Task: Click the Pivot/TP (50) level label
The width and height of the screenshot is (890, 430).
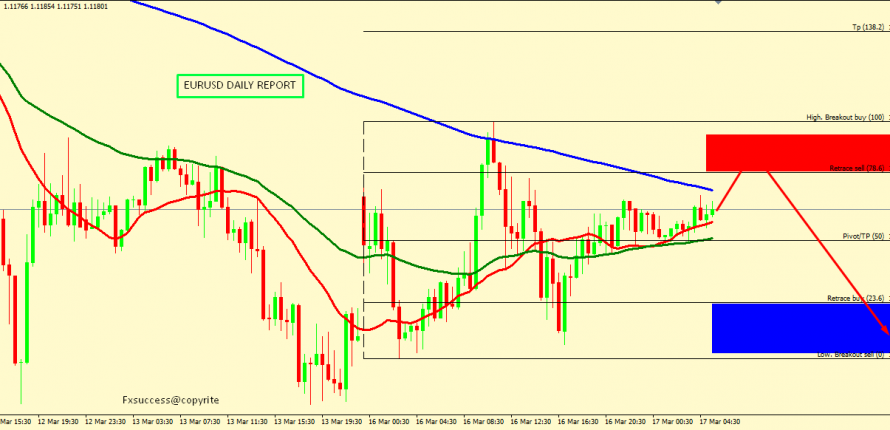Action: coord(863,236)
